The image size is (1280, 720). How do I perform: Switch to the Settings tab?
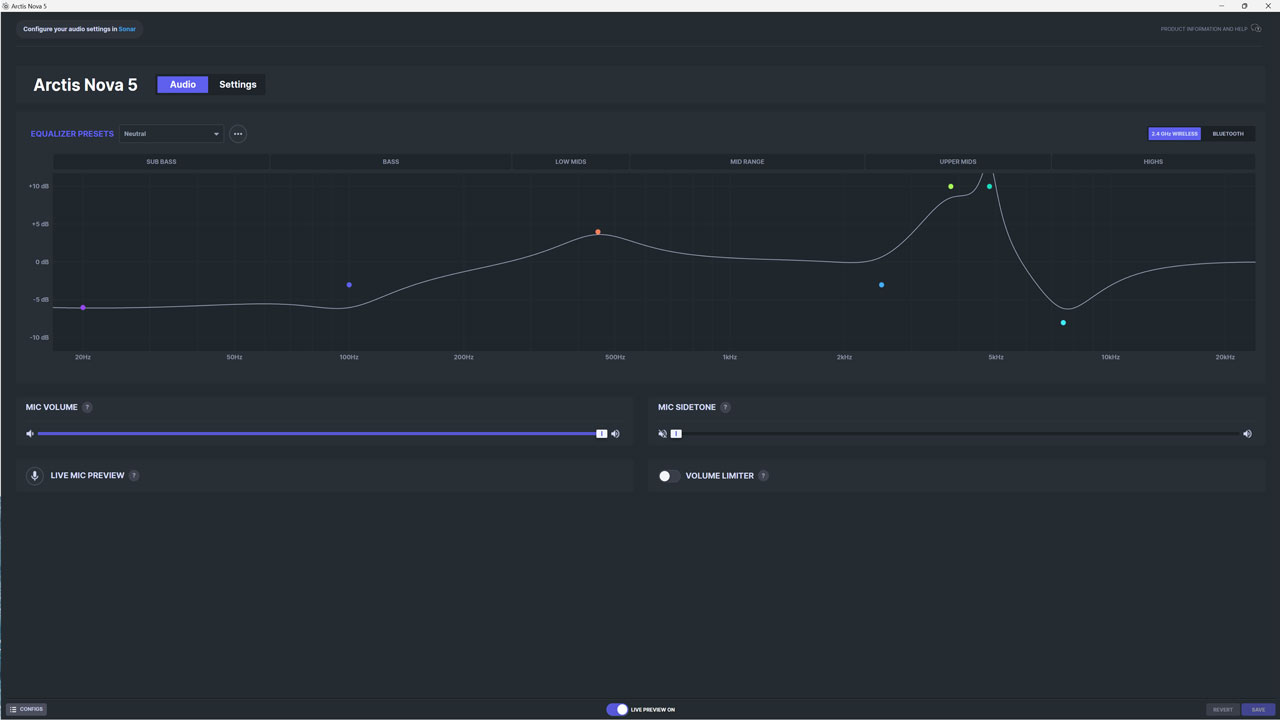[238, 85]
